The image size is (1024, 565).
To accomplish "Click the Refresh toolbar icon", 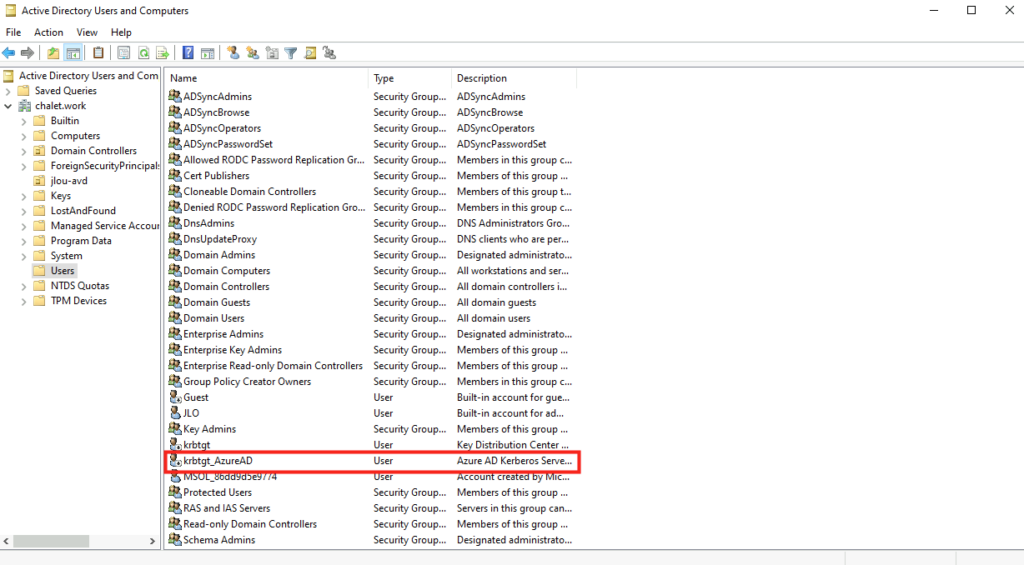I will click(x=144, y=53).
